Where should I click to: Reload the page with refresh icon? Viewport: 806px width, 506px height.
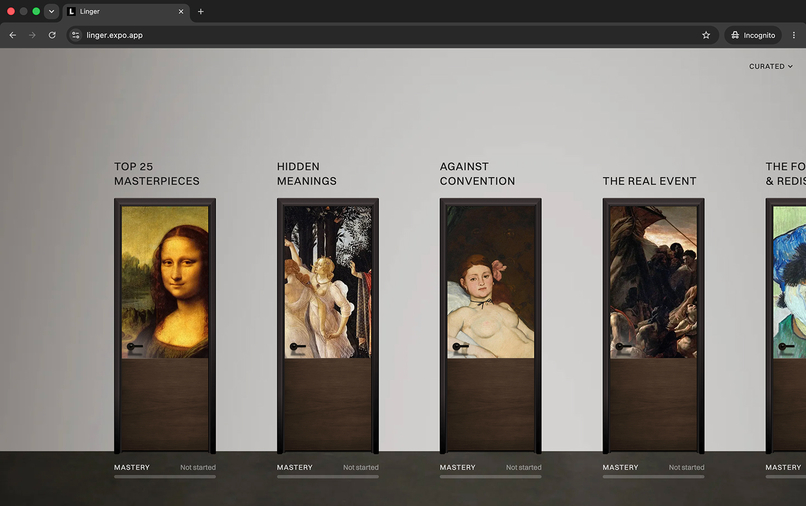52,35
